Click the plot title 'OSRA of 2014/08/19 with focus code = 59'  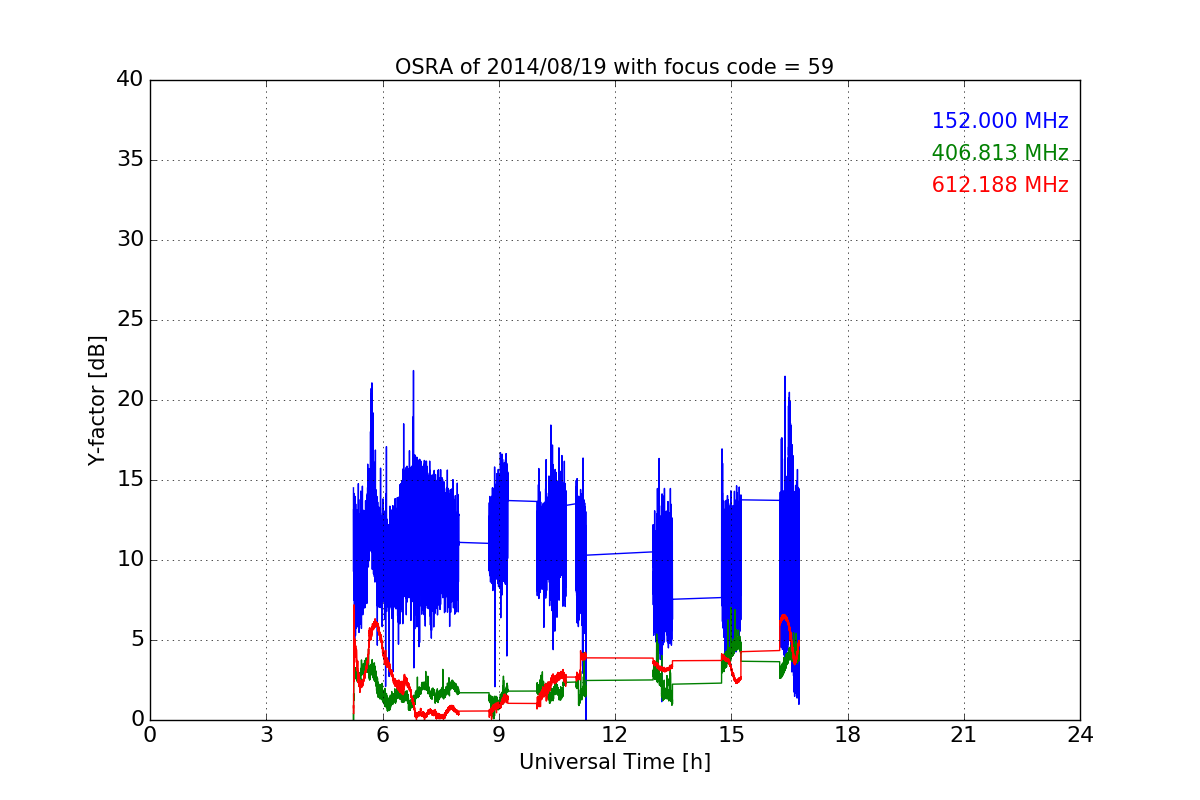coord(614,67)
